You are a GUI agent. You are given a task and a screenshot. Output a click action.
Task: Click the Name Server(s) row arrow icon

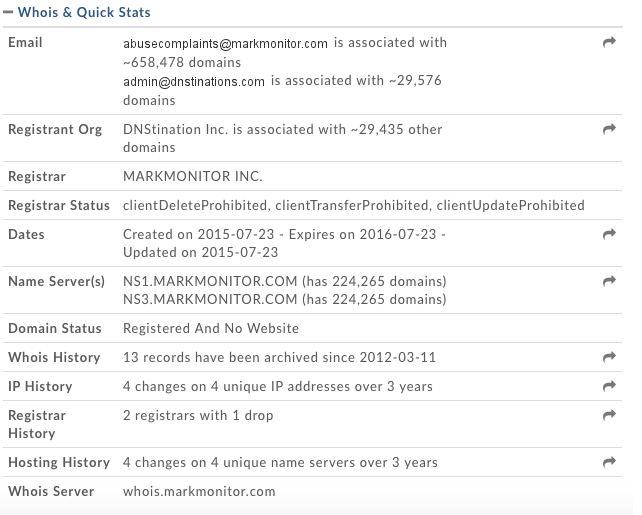[609, 282]
